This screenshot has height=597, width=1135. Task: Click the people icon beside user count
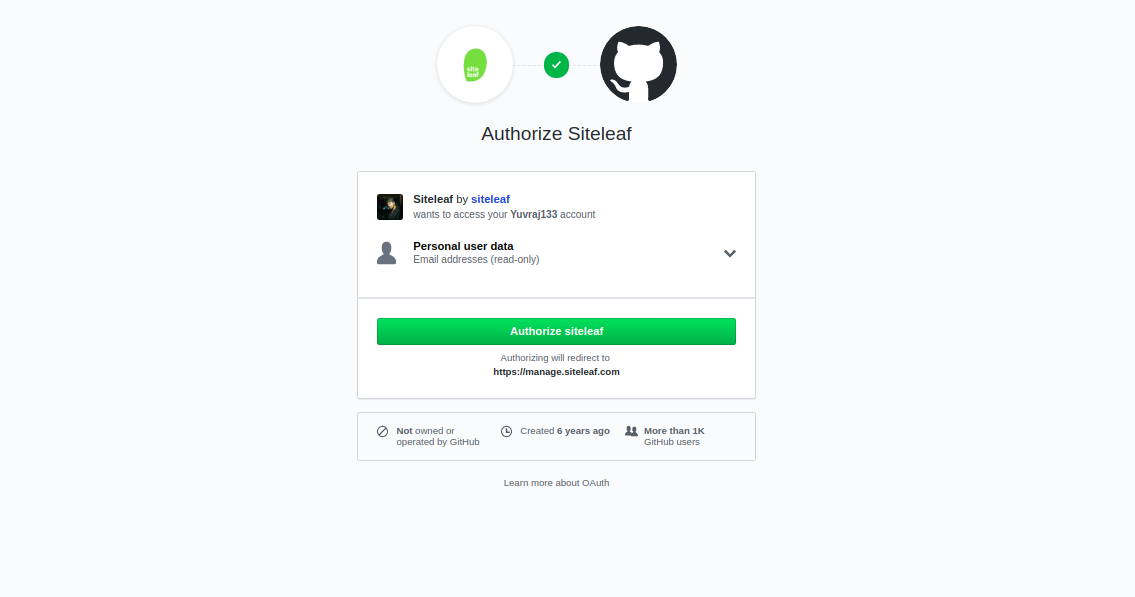[631, 431]
